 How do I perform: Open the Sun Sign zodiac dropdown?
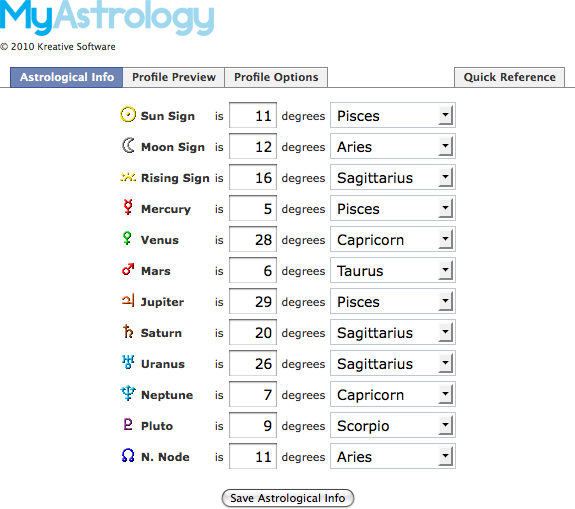[393, 115]
